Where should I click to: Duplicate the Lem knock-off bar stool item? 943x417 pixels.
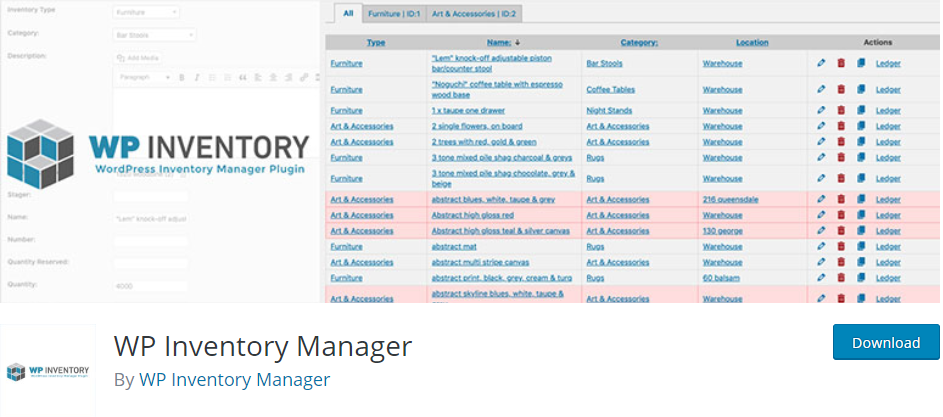click(x=861, y=63)
